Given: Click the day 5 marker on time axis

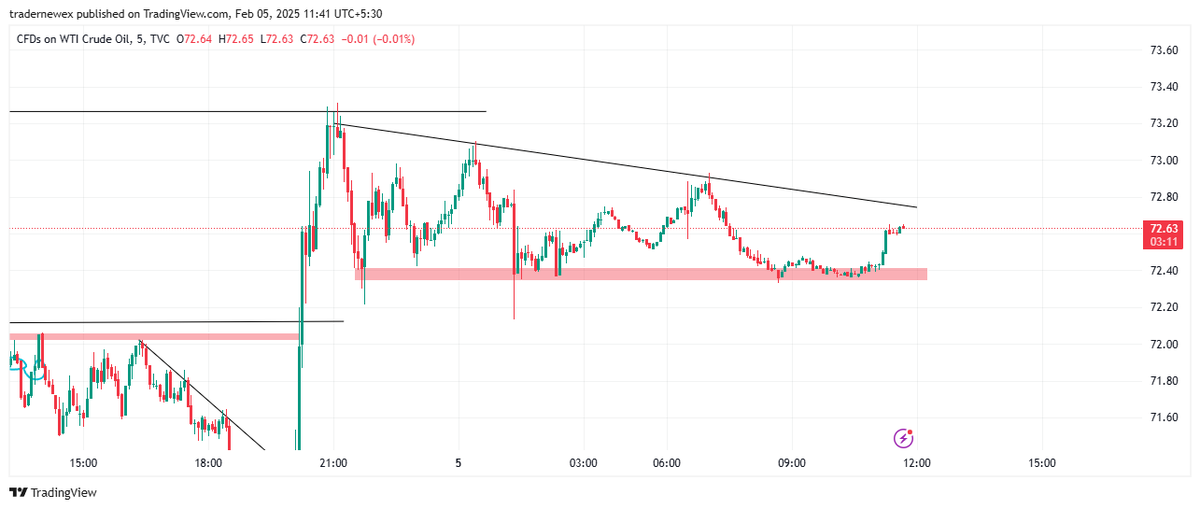Looking at the screenshot, I should (x=458, y=463).
